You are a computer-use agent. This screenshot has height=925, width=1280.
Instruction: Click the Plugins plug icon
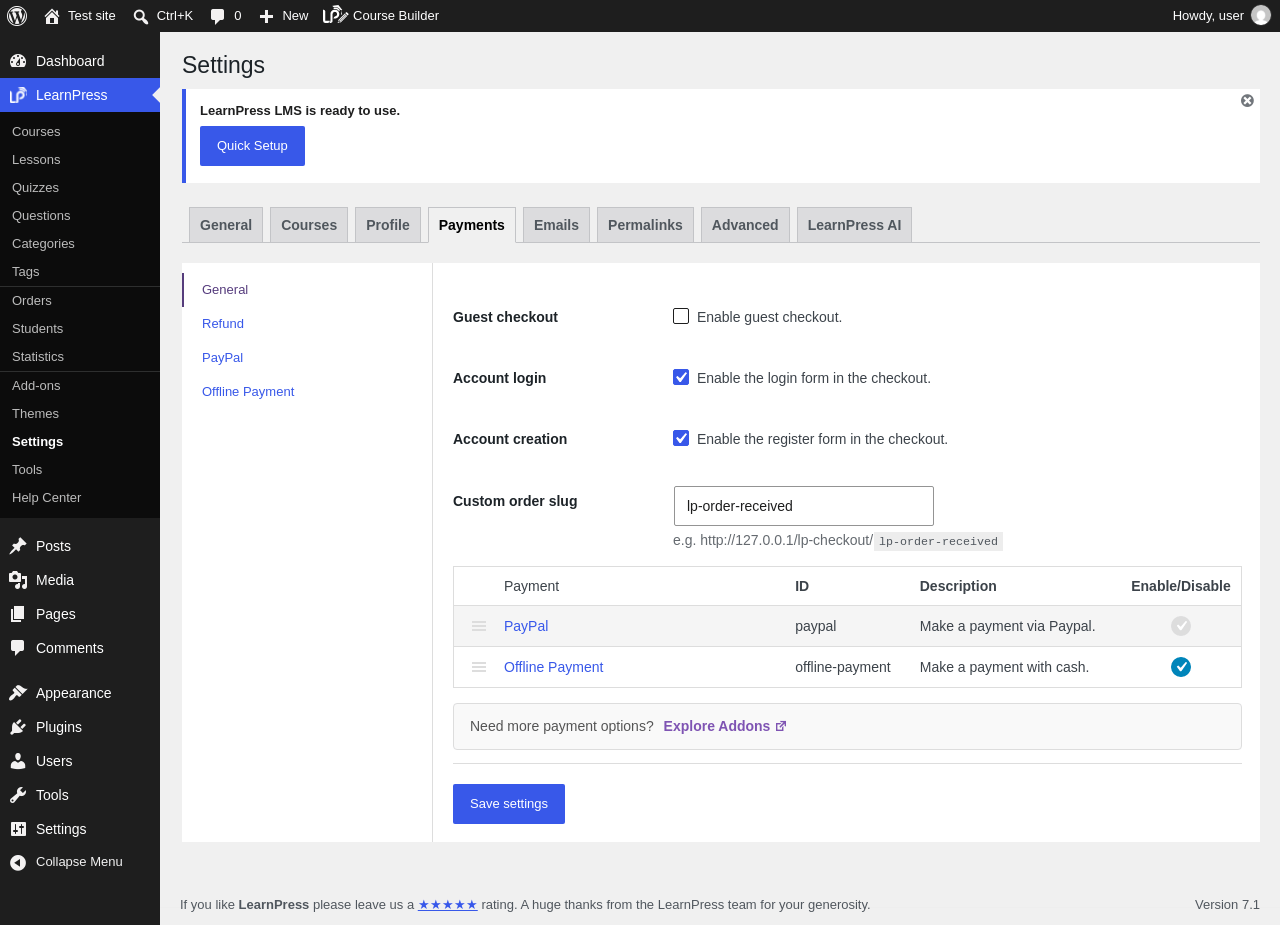(18, 727)
